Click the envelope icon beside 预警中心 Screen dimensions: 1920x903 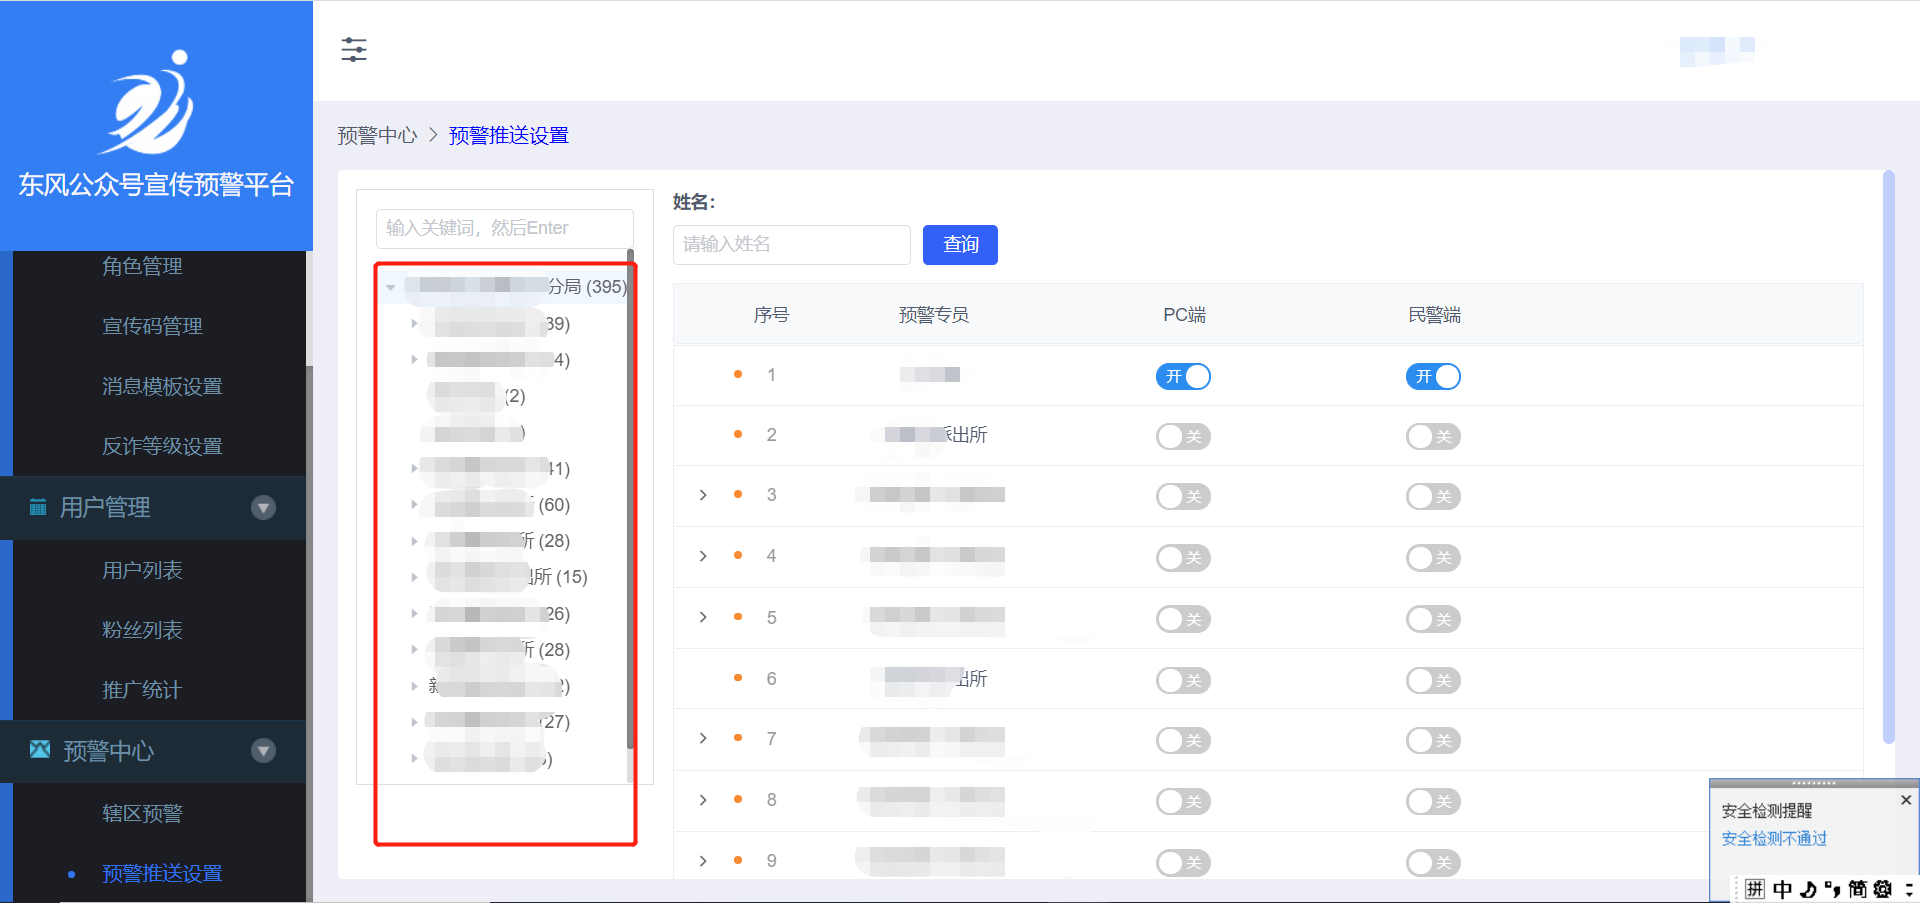(40, 749)
